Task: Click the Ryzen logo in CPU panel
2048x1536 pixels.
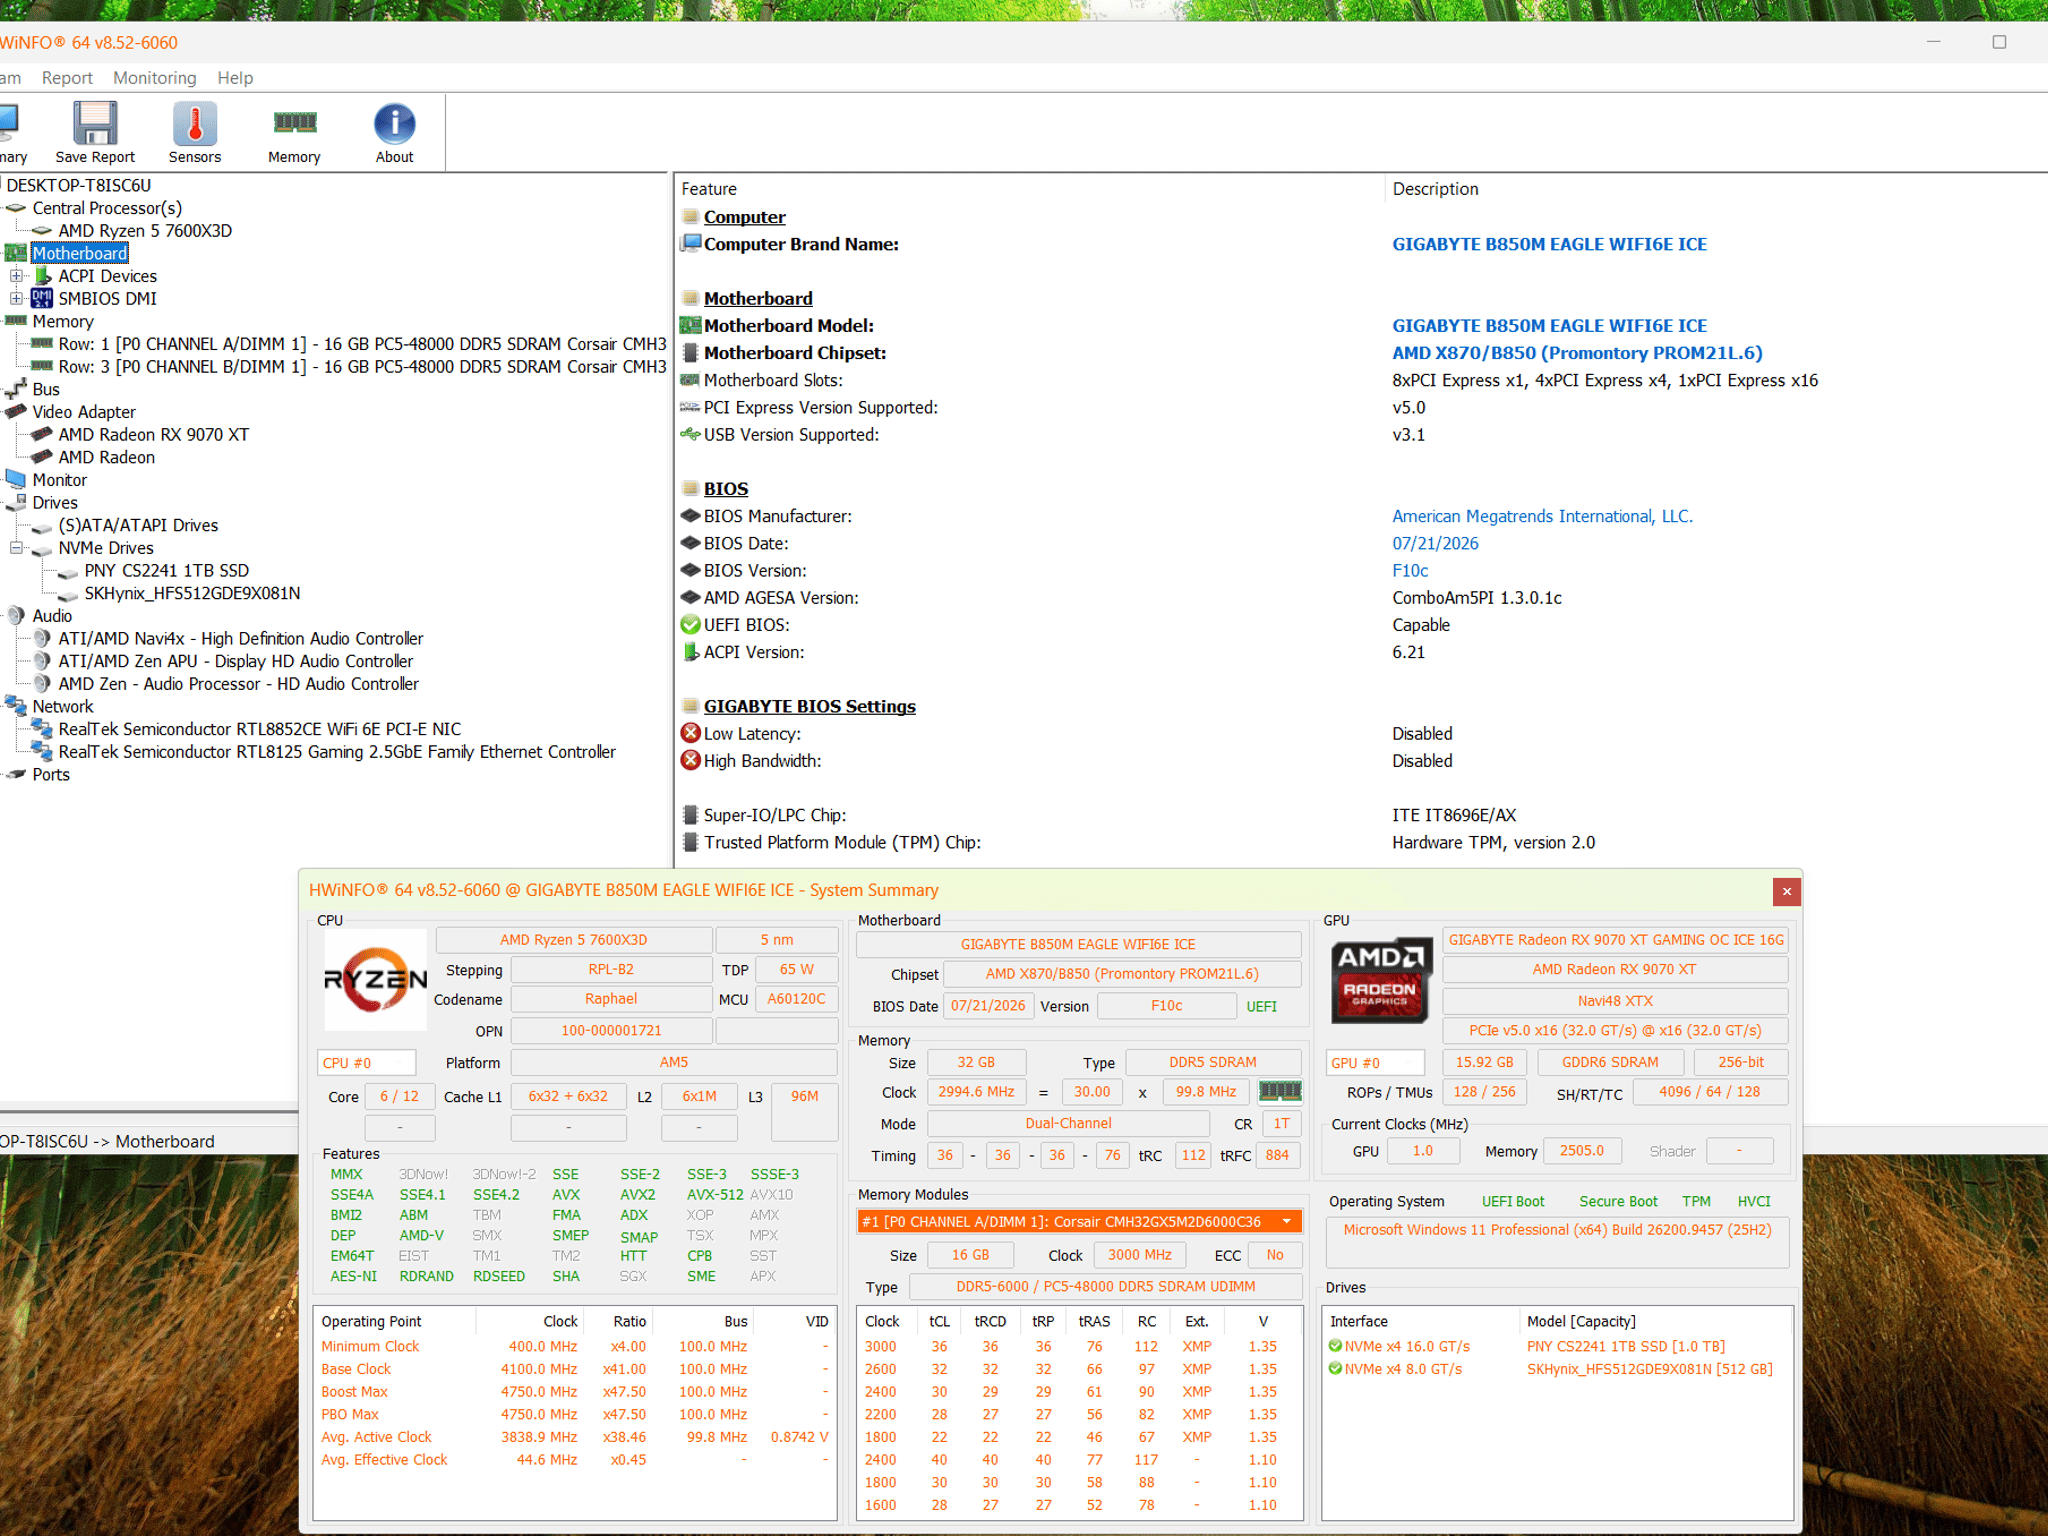Action: pos(375,980)
